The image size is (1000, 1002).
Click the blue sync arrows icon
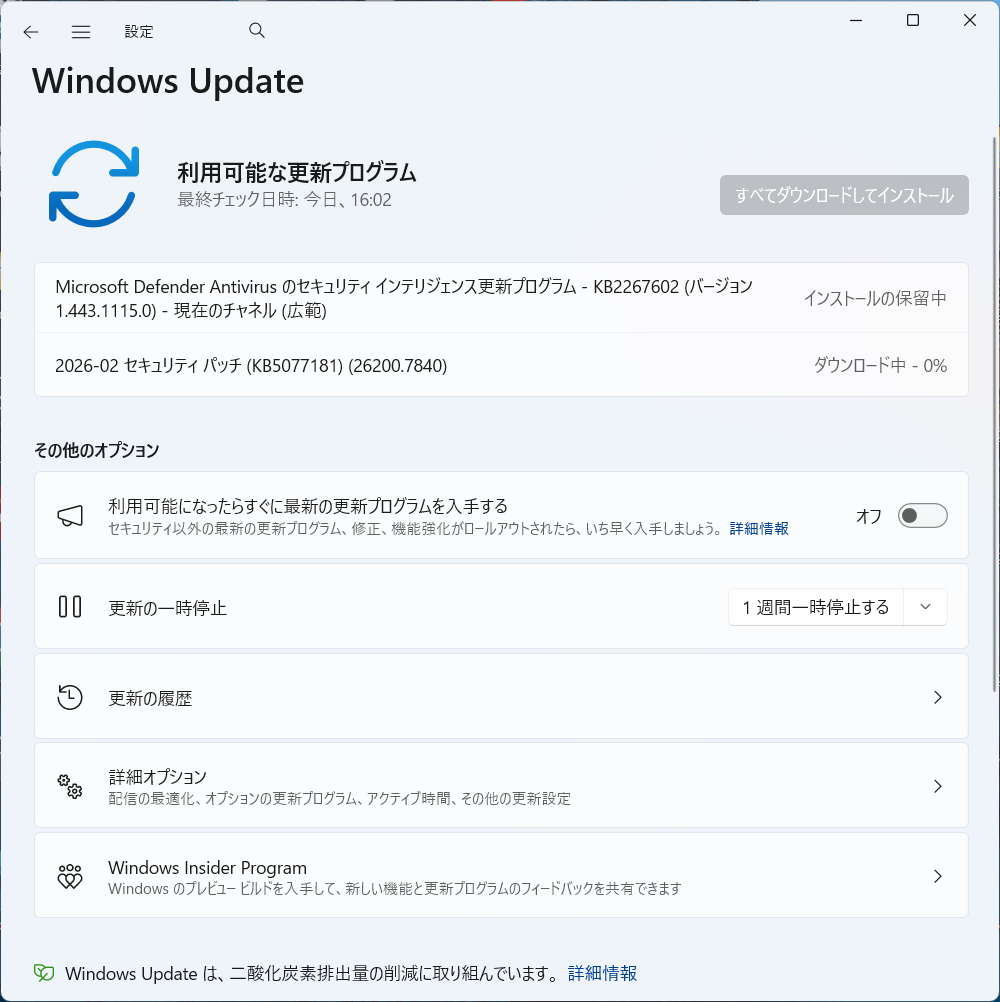point(94,184)
